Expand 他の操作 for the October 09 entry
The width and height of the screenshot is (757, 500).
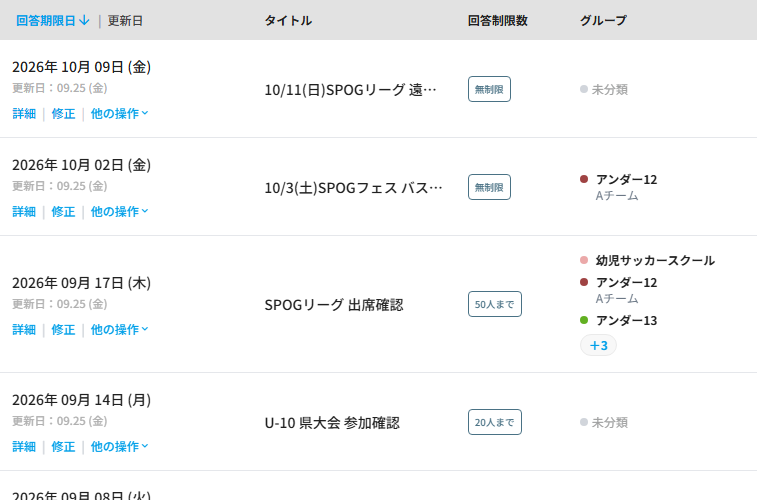(x=119, y=113)
